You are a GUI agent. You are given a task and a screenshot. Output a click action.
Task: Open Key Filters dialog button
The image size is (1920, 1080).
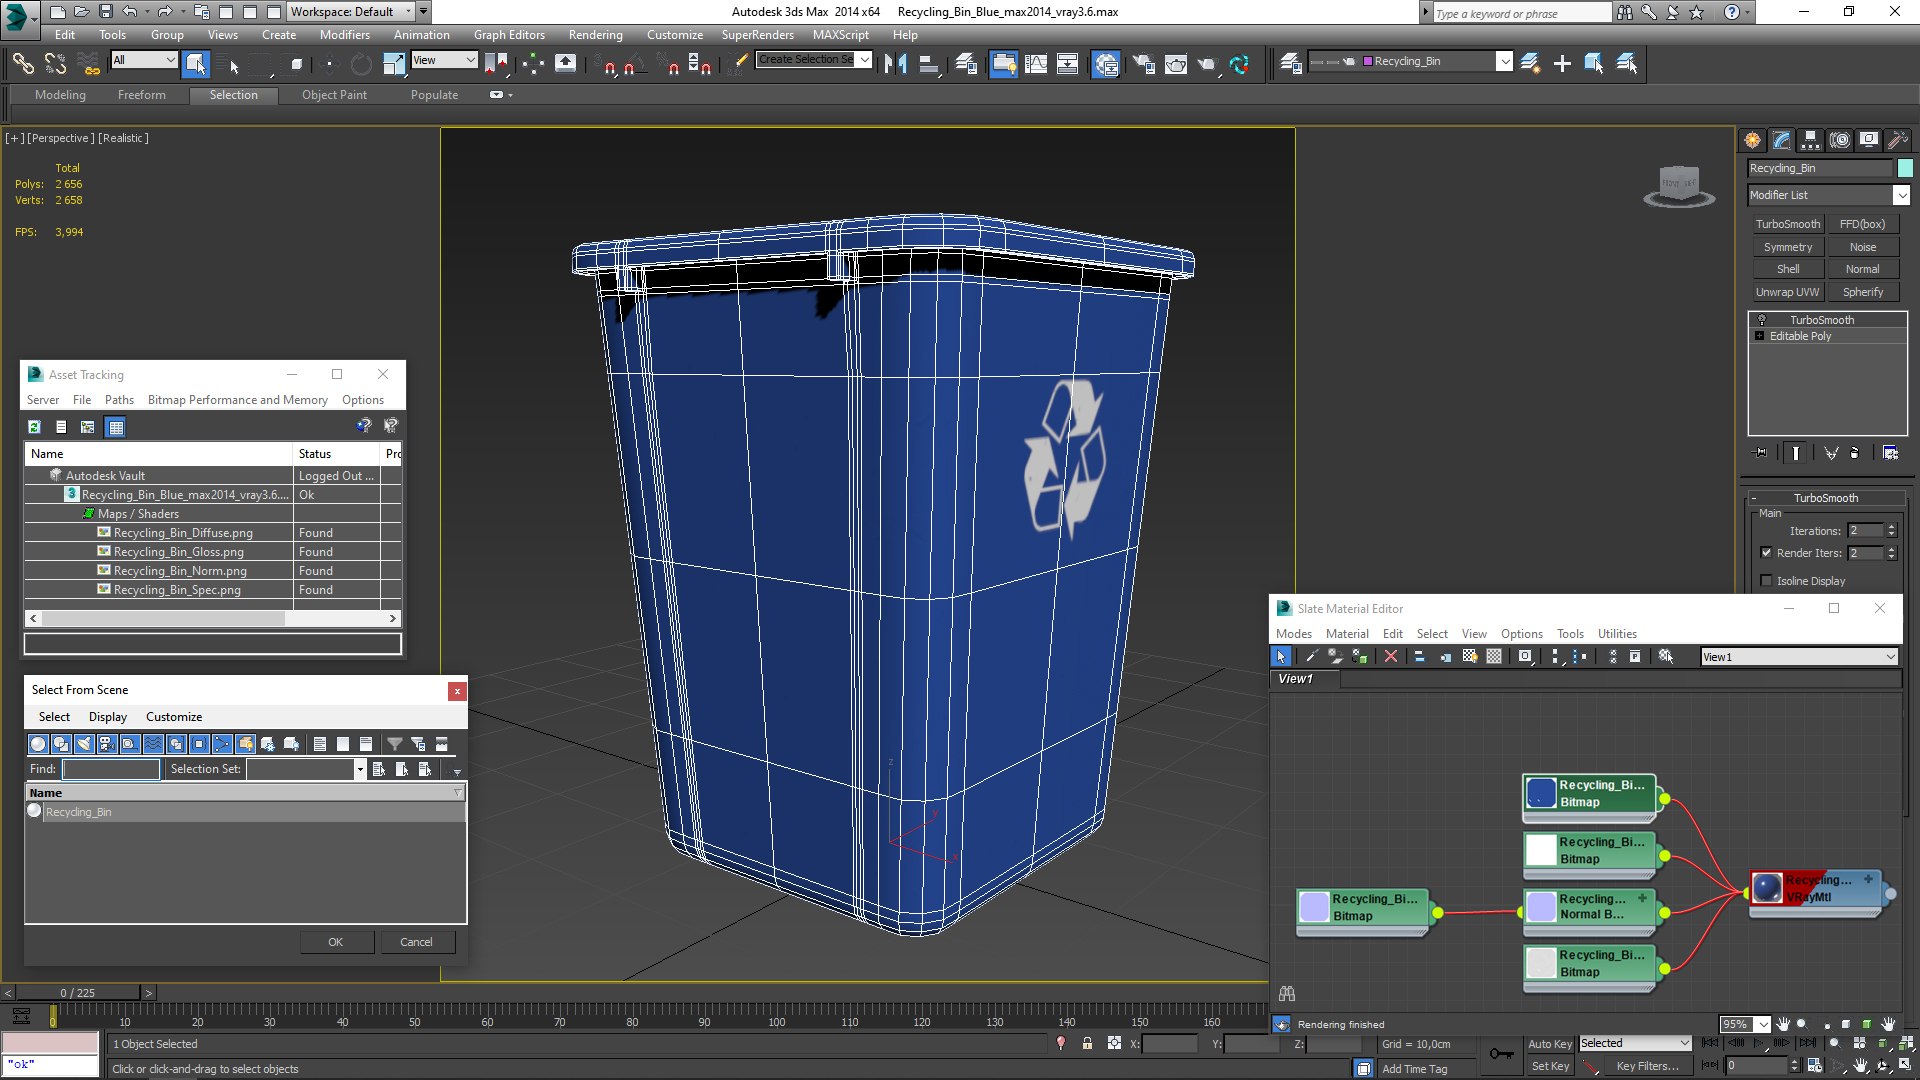tap(1647, 1067)
